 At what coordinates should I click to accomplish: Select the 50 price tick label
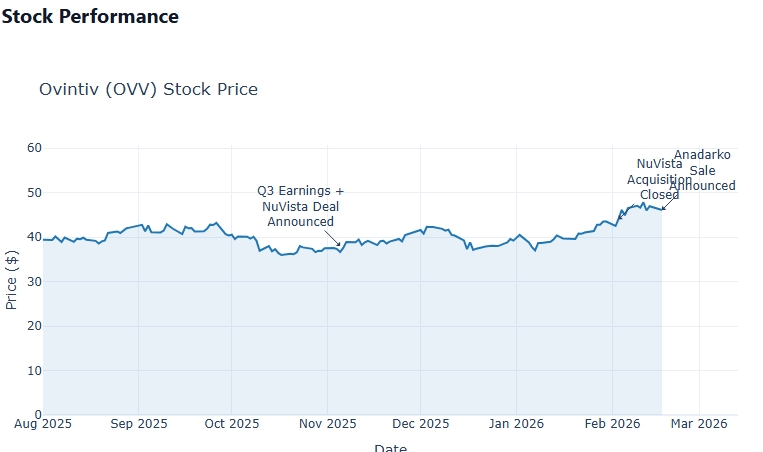[34, 192]
